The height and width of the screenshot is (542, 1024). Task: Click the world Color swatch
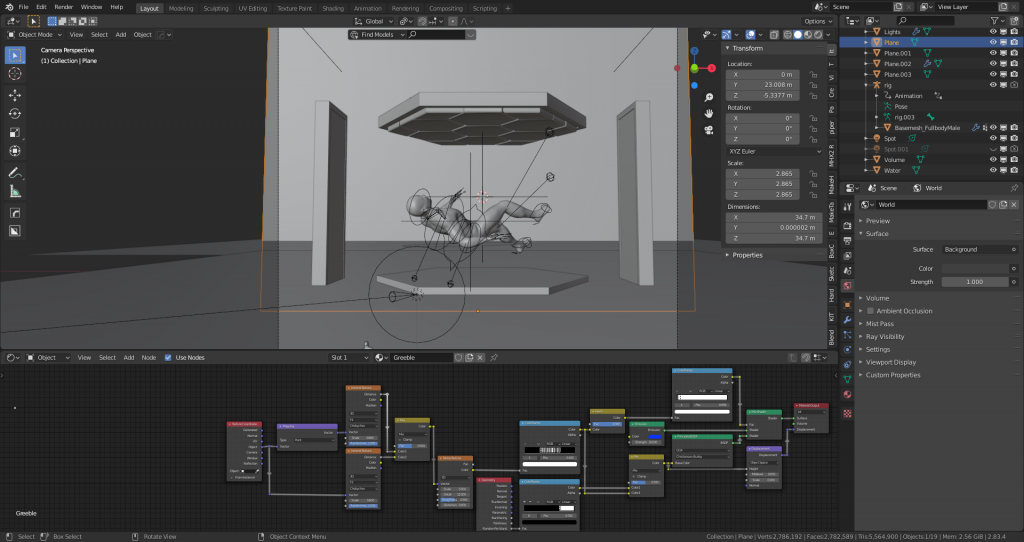point(974,268)
